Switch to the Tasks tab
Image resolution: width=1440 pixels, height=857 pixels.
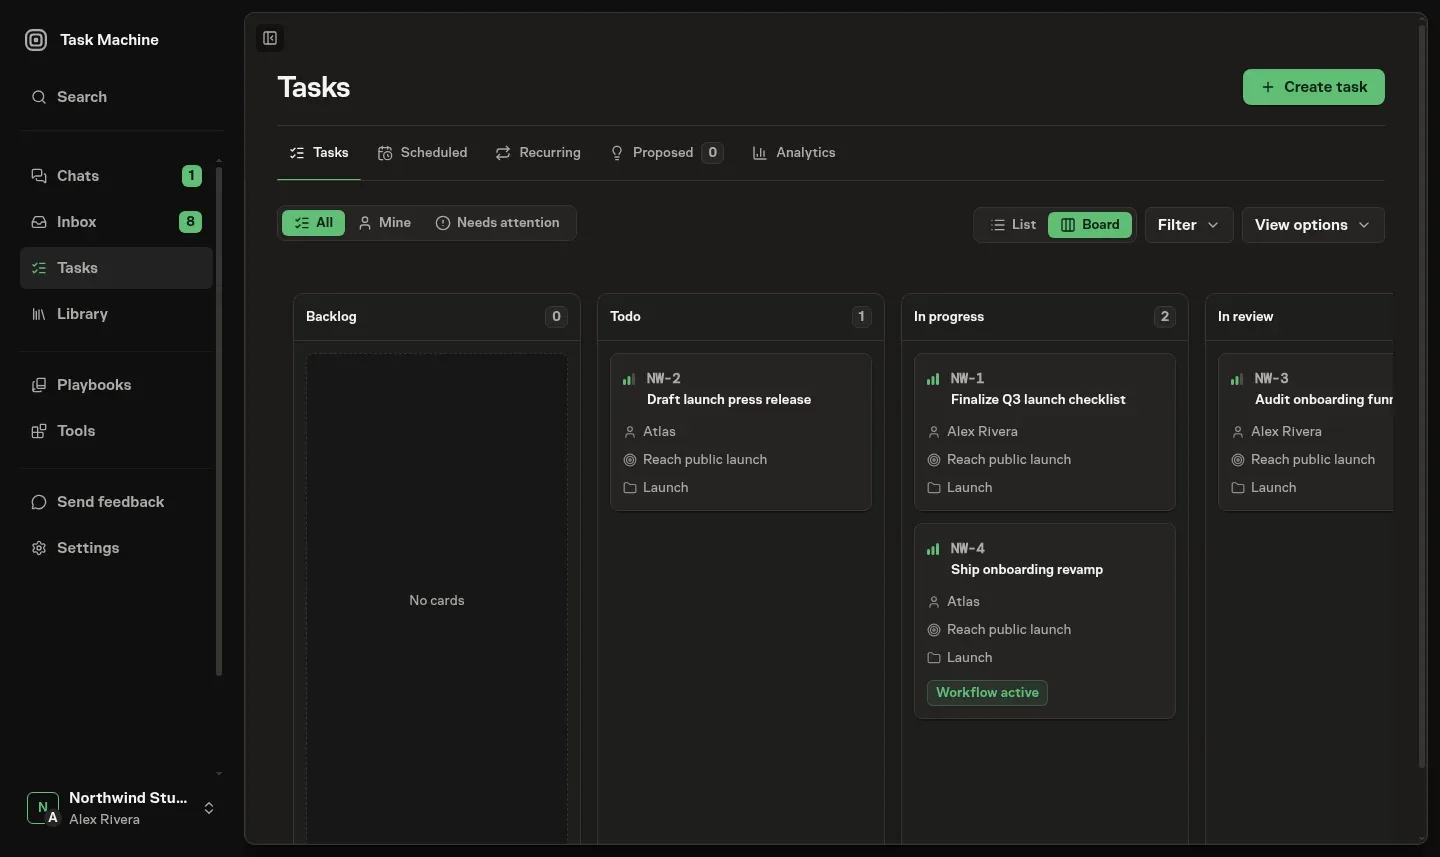tap(319, 153)
